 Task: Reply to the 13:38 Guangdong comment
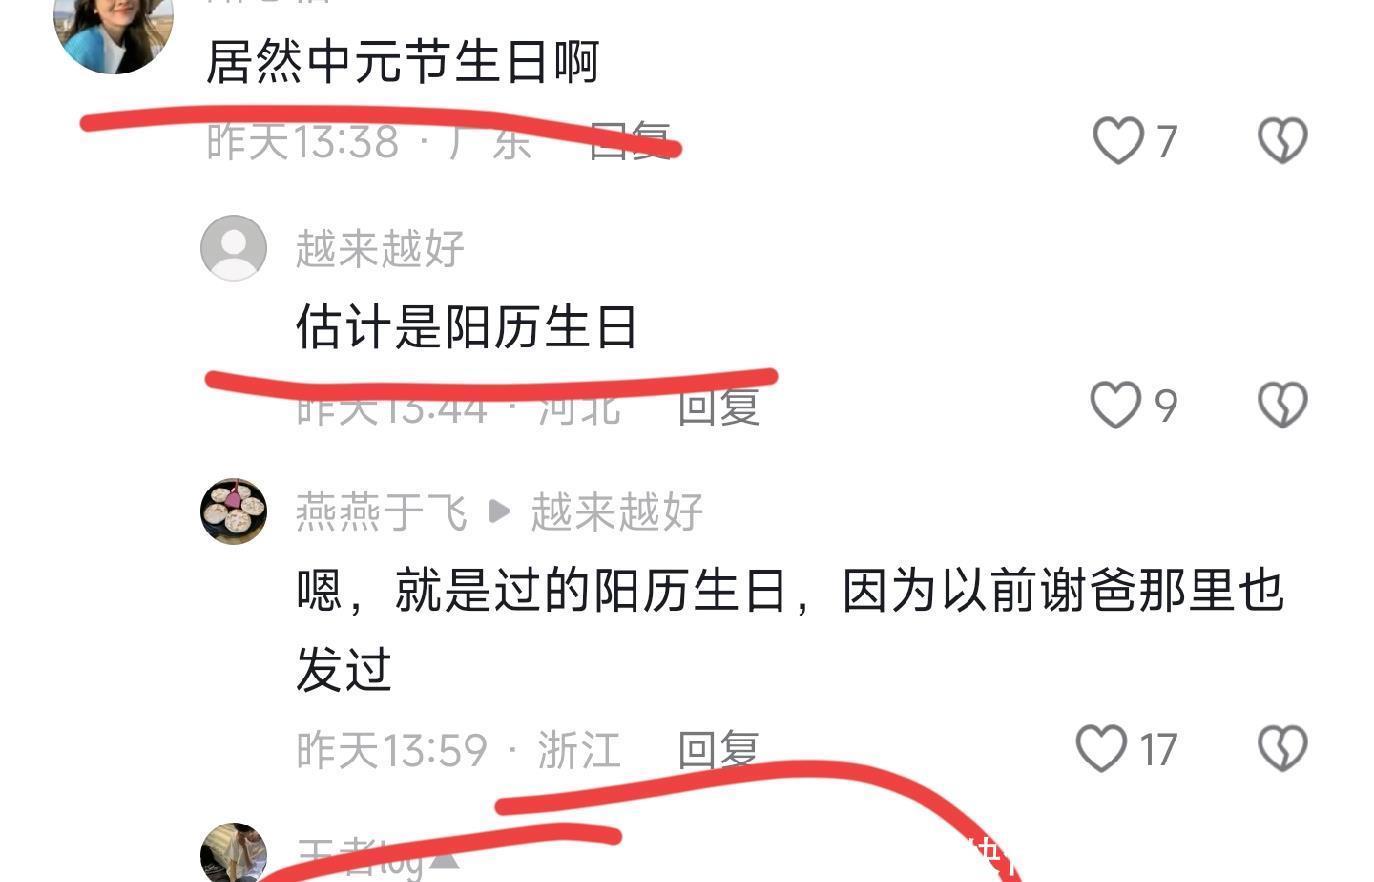coord(630,140)
